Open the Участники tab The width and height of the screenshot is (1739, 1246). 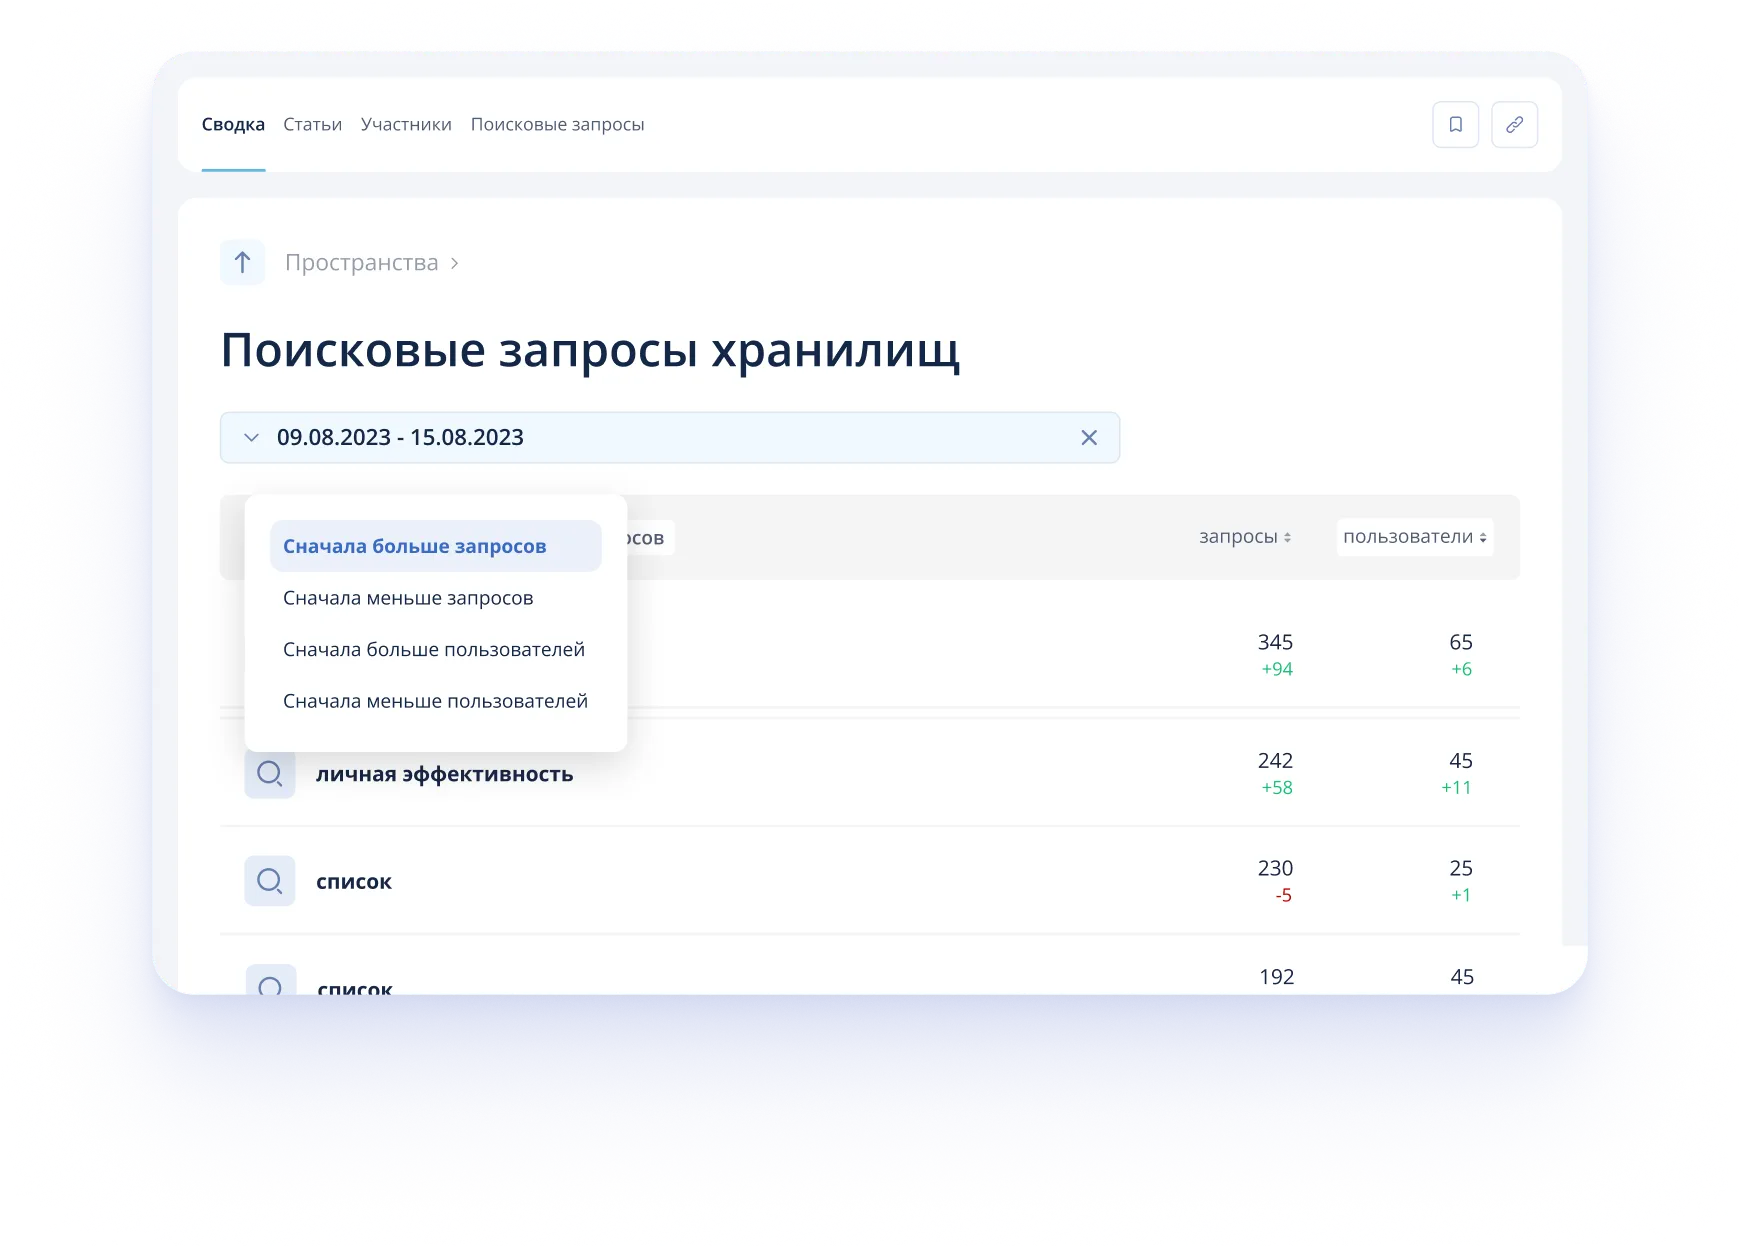click(406, 125)
